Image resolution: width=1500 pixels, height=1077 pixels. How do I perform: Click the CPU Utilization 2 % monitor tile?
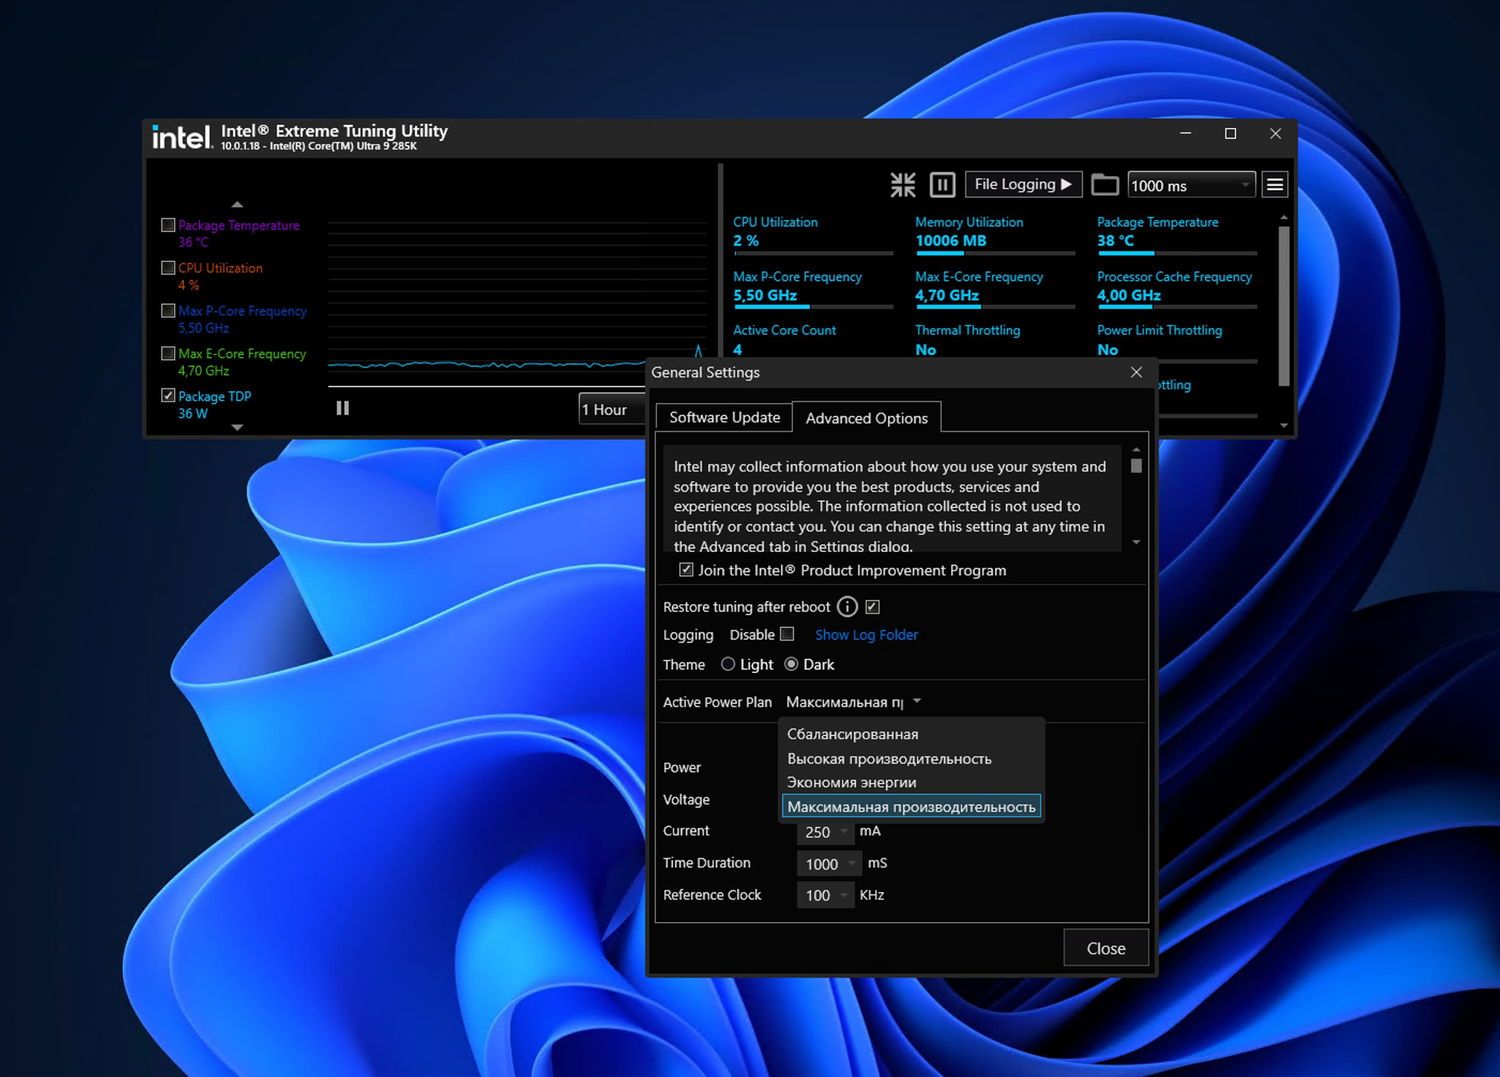point(813,234)
